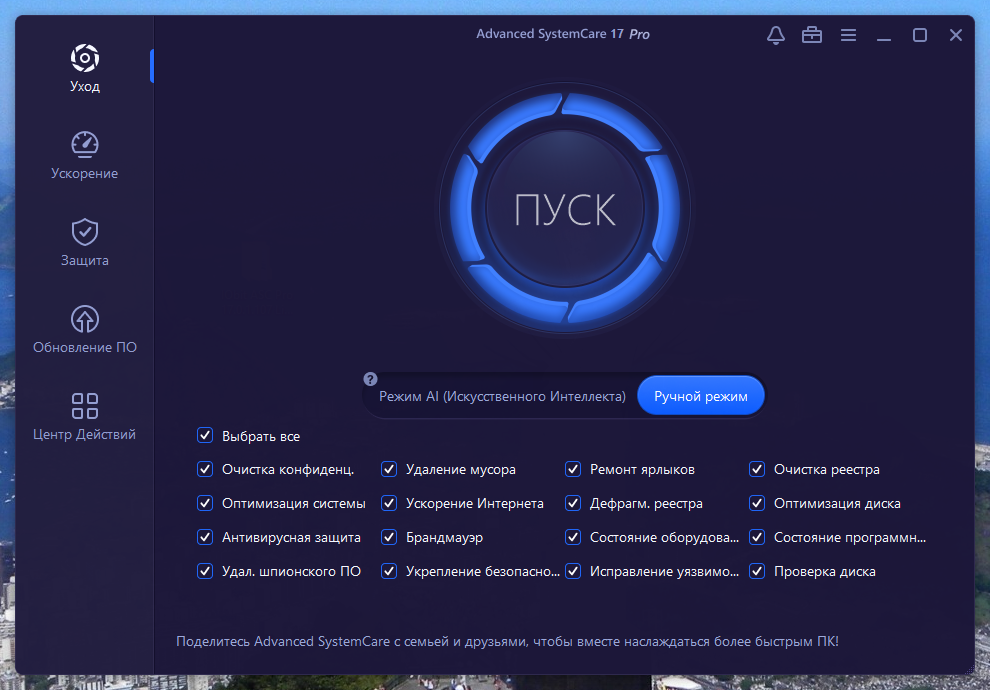Open the toolbox briefcase icon
The image size is (990, 690).
pyautogui.click(x=812, y=35)
